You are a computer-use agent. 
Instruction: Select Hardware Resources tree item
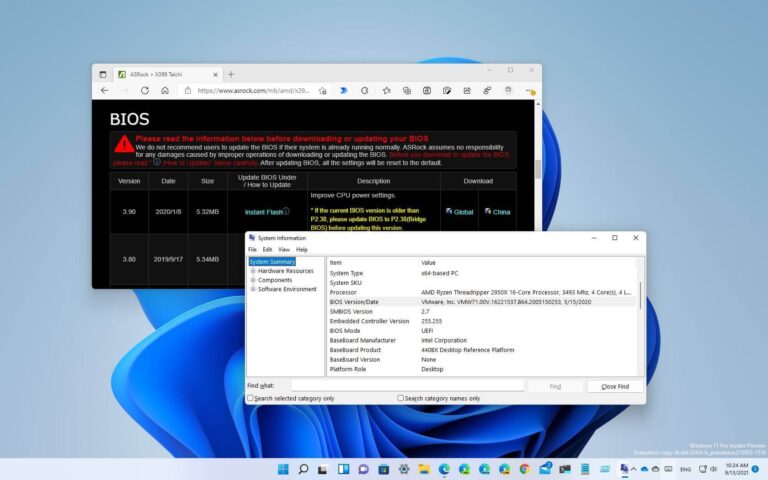(286, 271)
